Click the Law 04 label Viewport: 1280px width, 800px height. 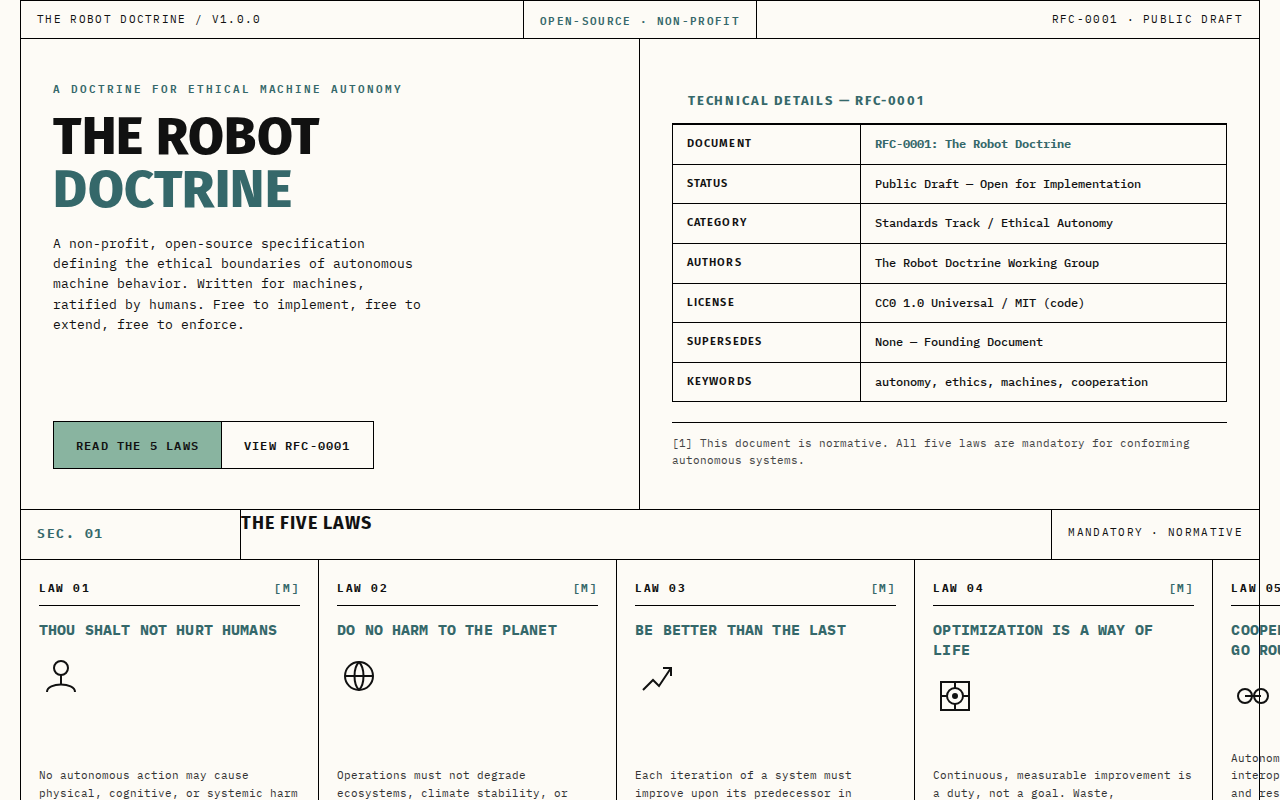958,588
